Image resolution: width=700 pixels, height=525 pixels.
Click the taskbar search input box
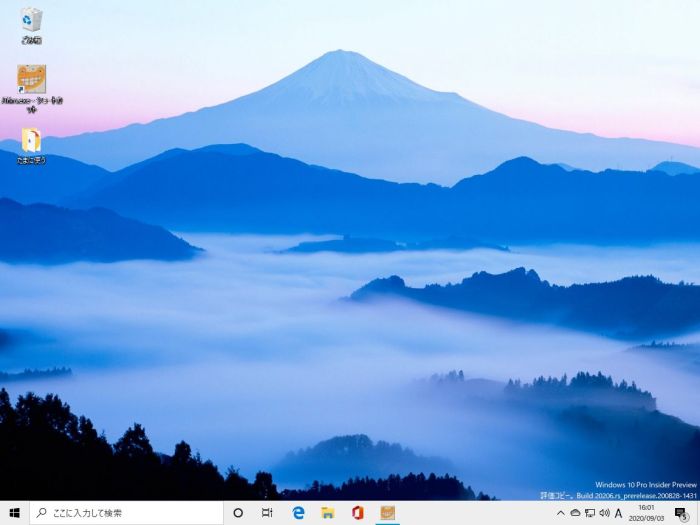click(126, 513)
